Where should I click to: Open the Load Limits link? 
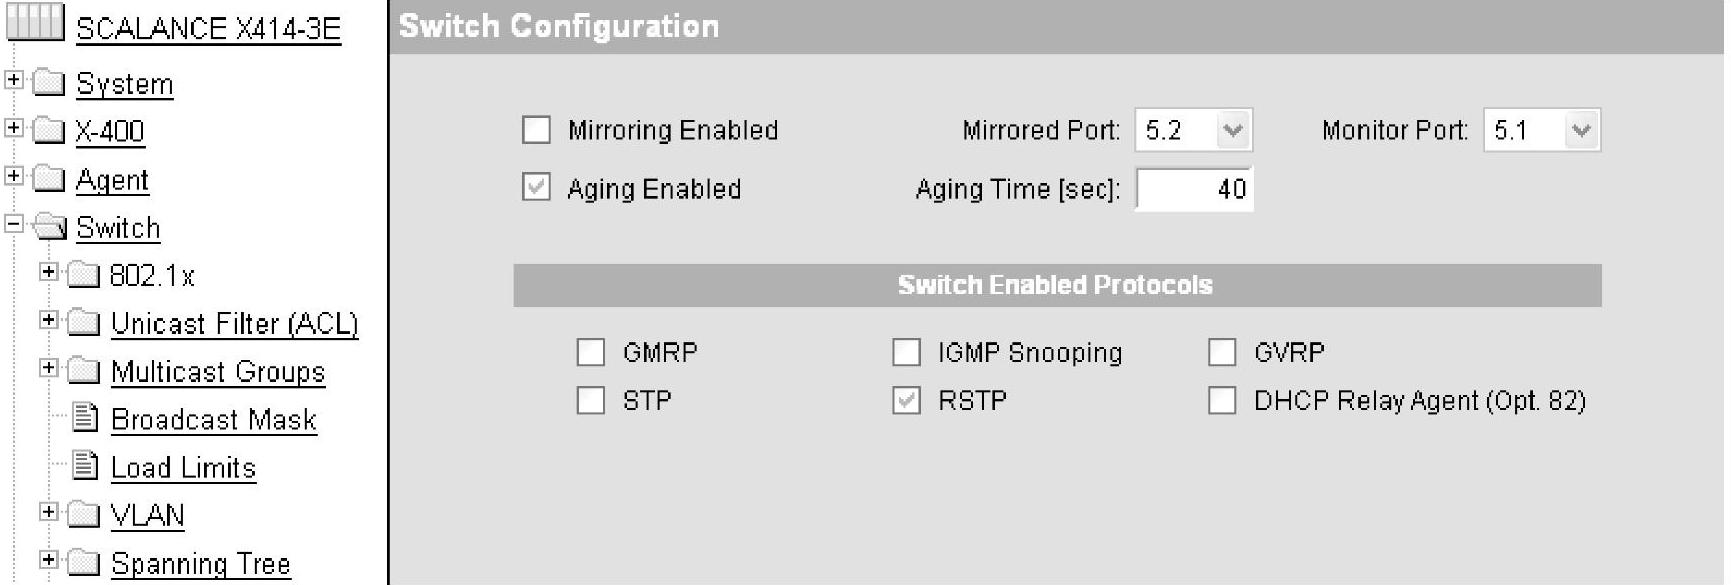183,468
